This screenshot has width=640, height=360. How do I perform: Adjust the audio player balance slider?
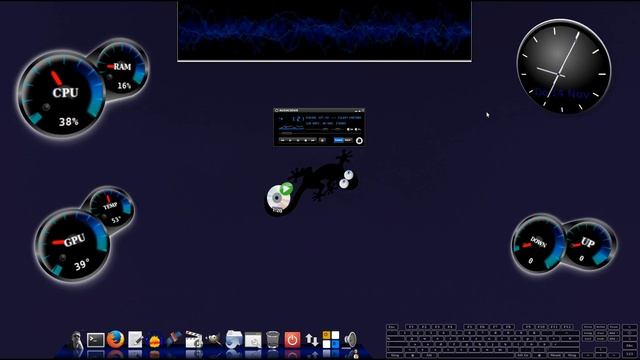tap(338, 129)
